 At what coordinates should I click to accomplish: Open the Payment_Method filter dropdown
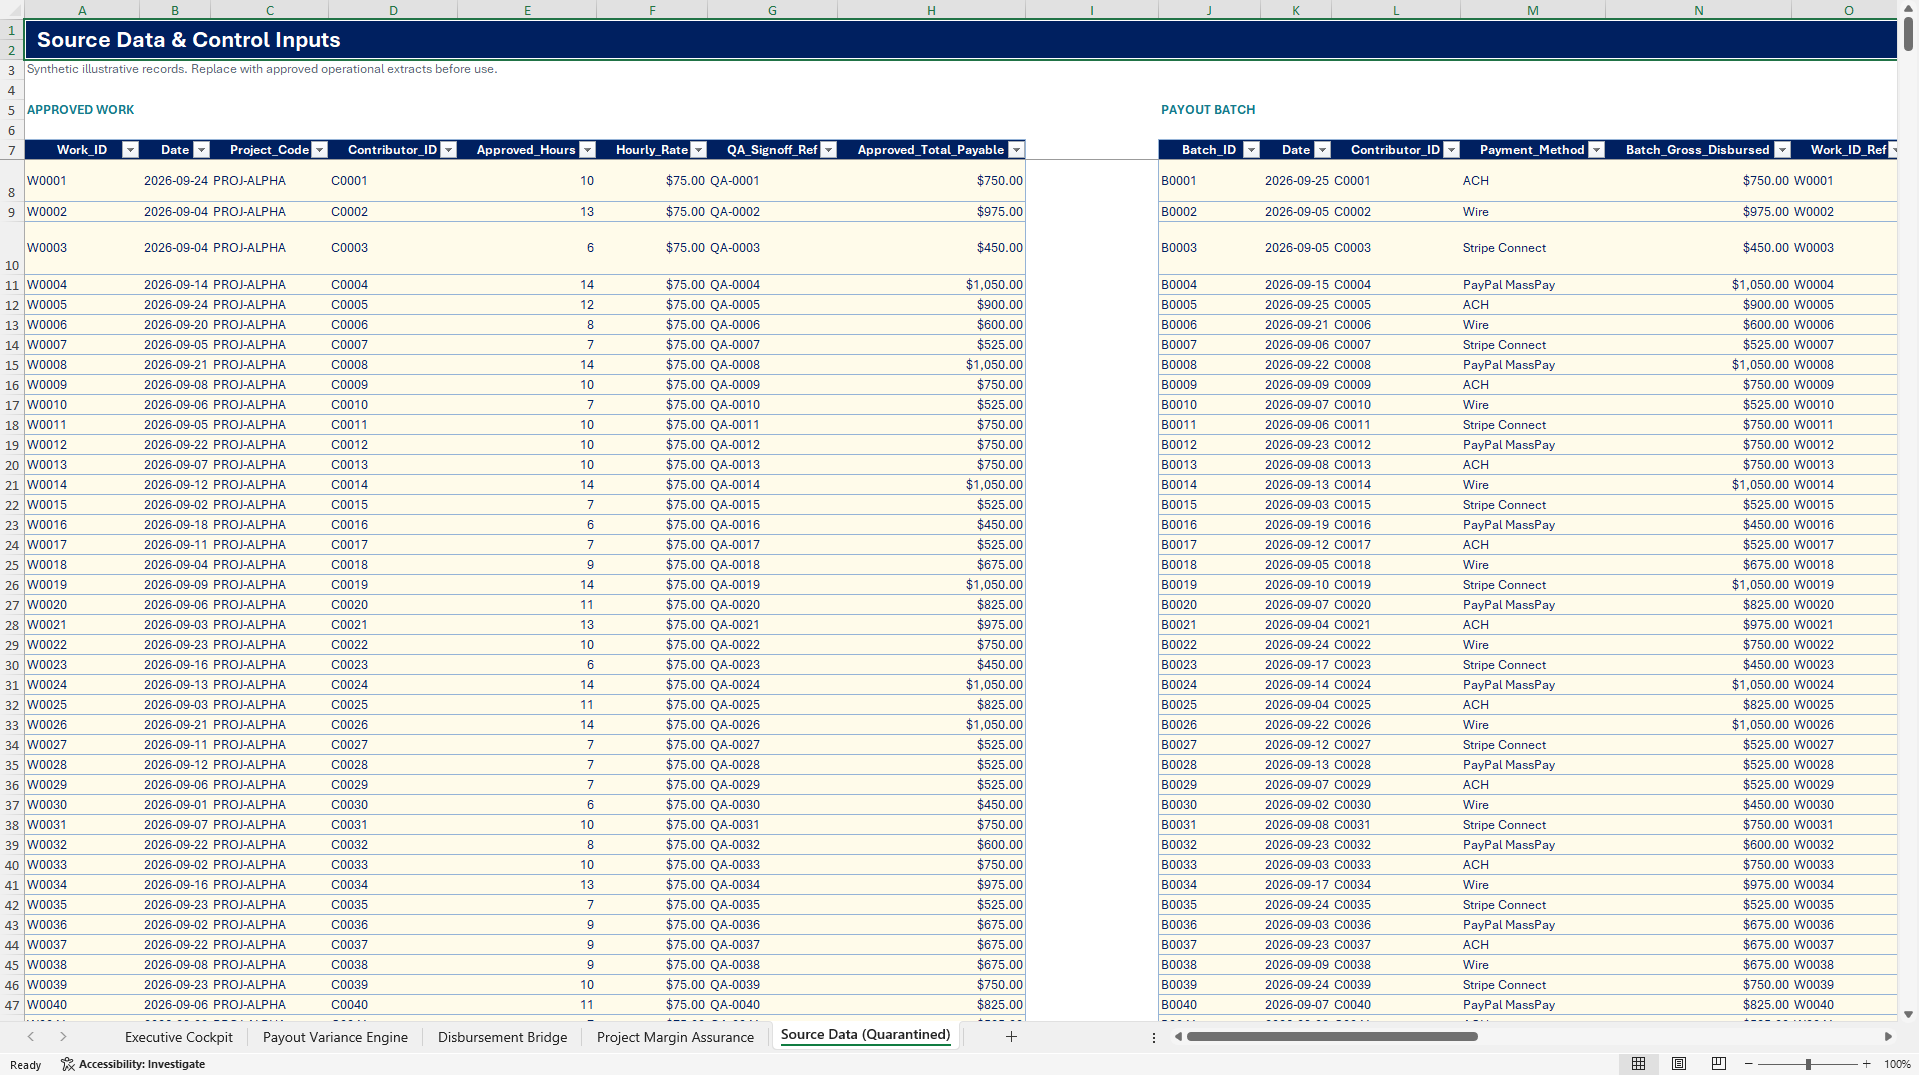[x=1596, y=150]
